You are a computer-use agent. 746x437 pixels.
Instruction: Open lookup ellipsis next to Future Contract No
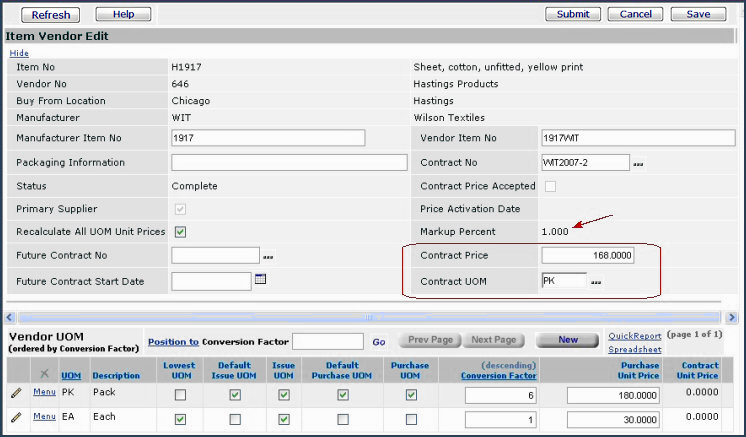coord(268,257)
